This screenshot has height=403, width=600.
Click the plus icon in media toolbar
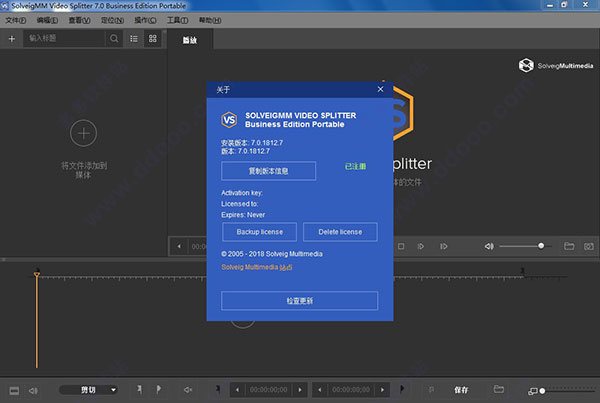[12, 39]
